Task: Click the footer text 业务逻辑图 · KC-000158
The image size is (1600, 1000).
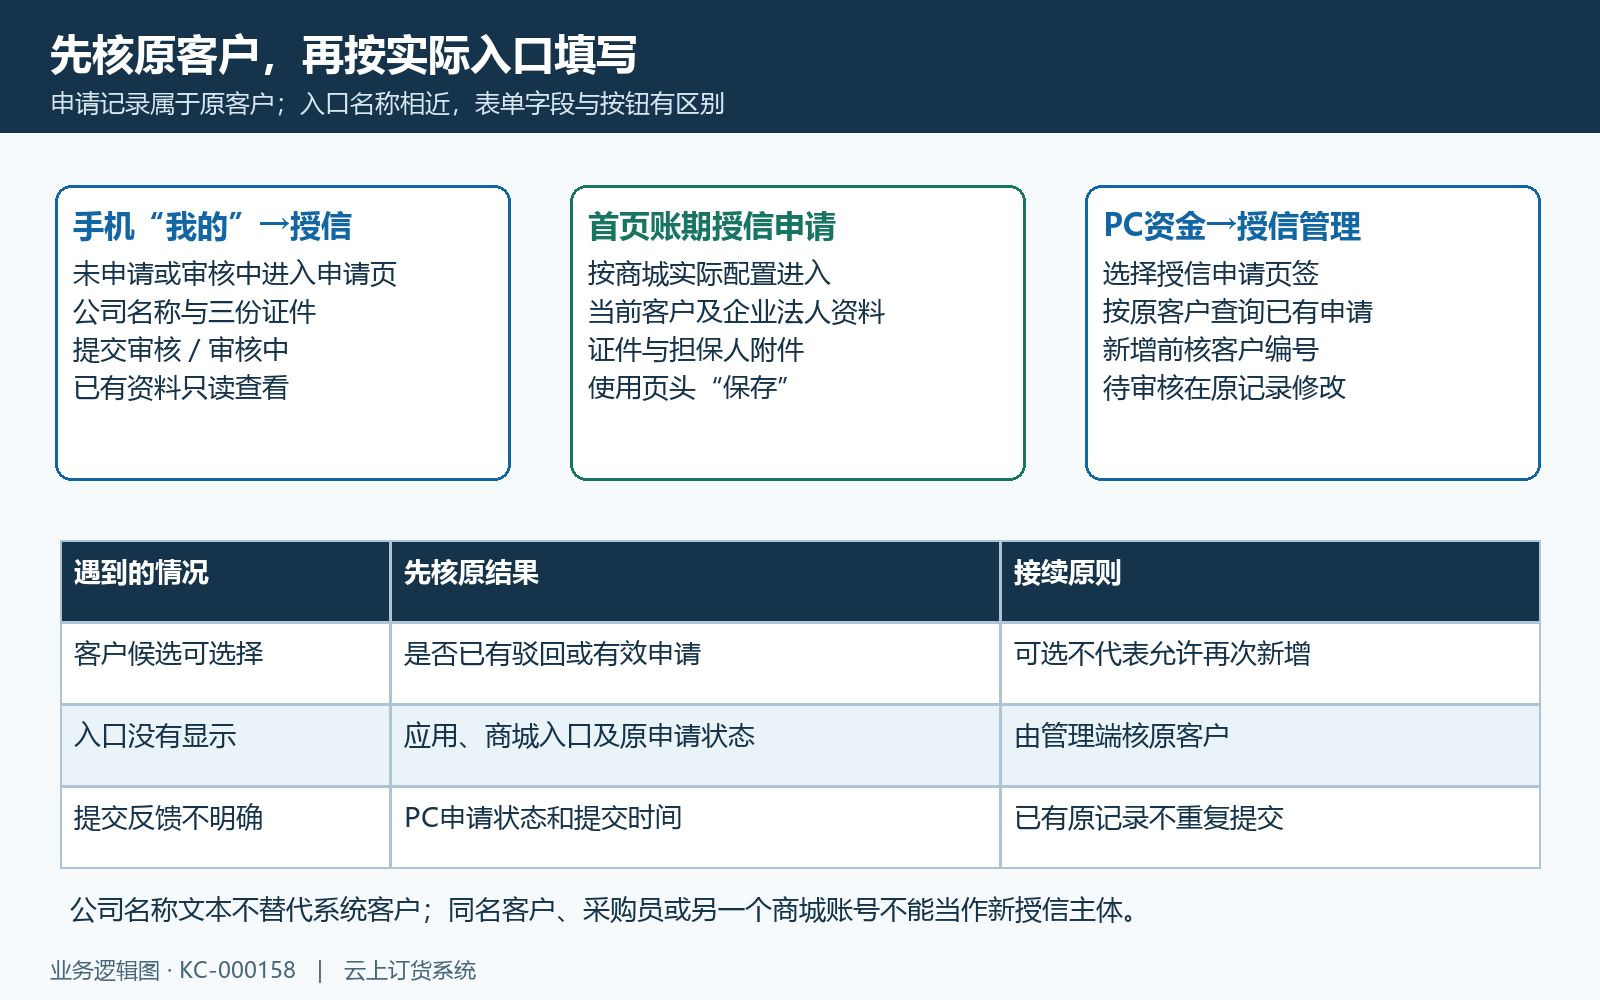Action: click(x=173, y=971)
